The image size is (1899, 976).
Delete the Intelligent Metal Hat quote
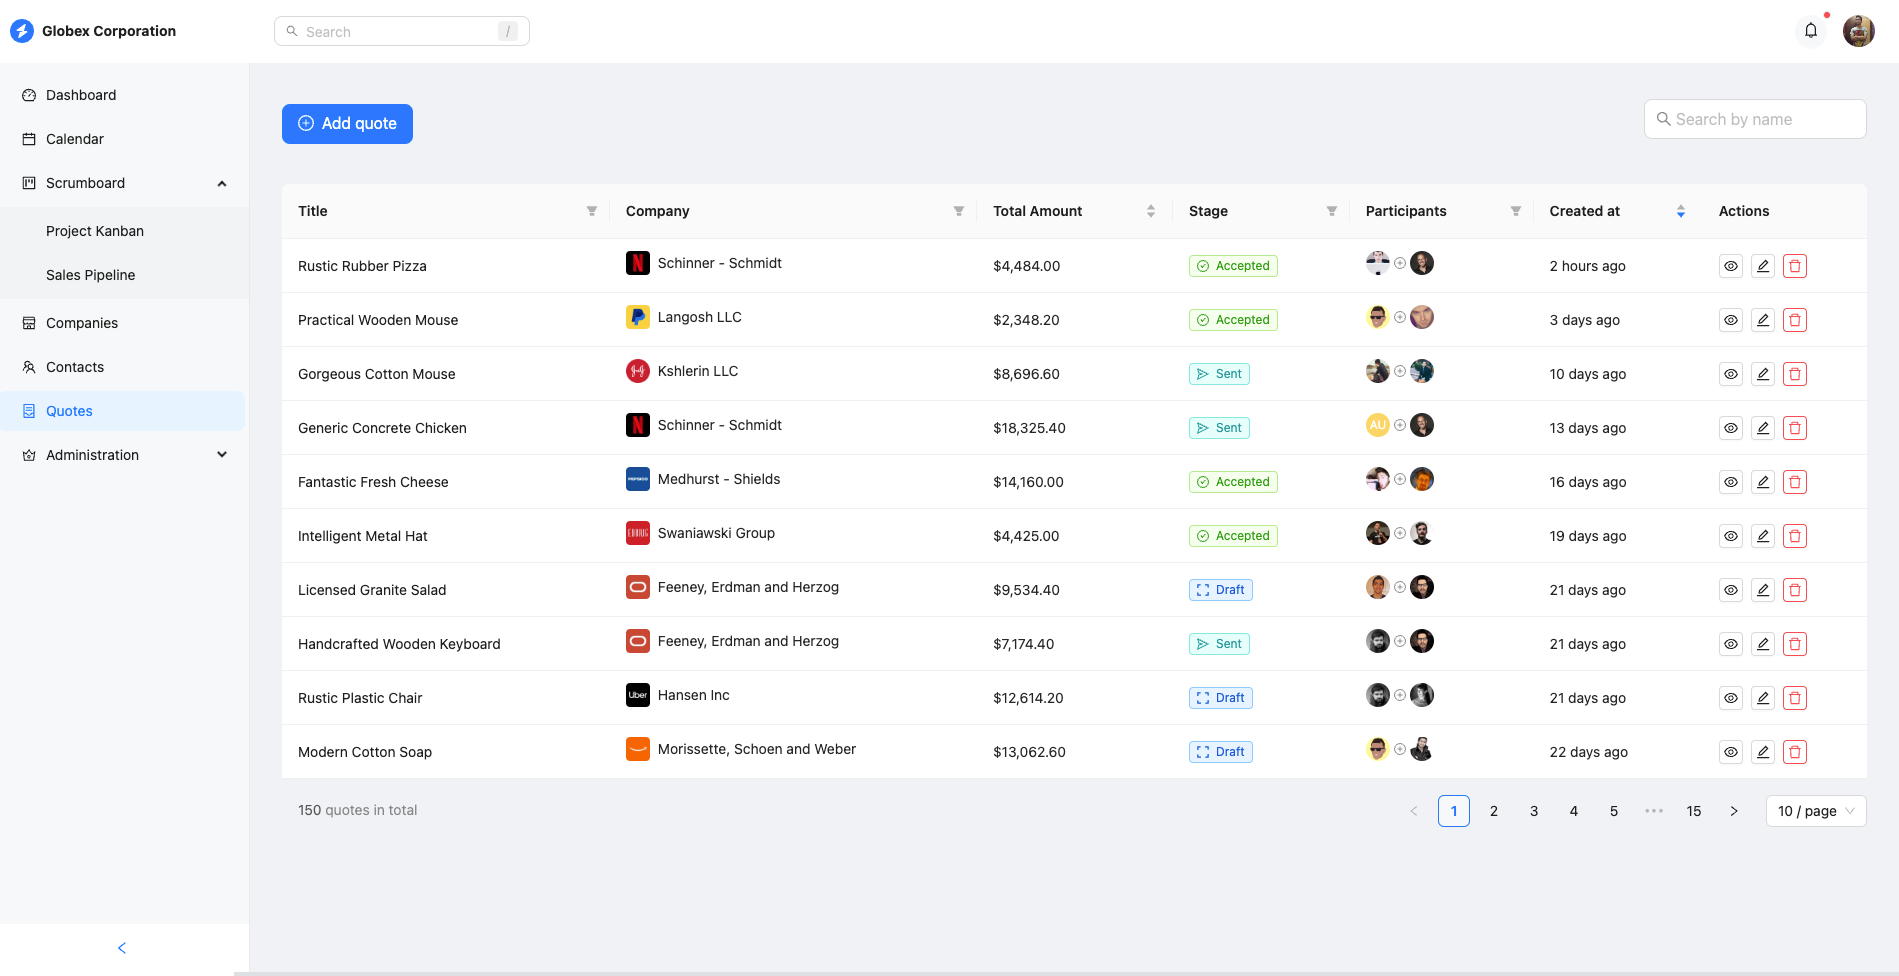click(1795, 536)
